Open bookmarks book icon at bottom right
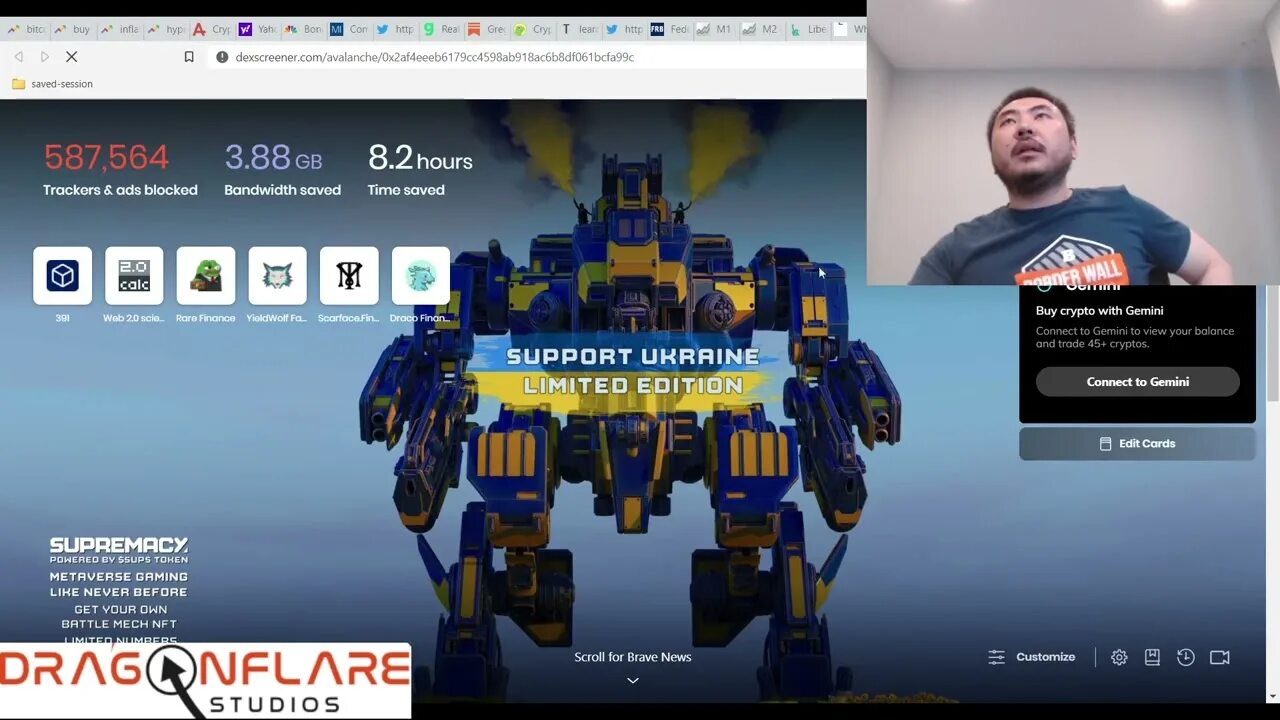Screen dimensions: 1280x720 pyautogui.click(x=1152, y=657)
